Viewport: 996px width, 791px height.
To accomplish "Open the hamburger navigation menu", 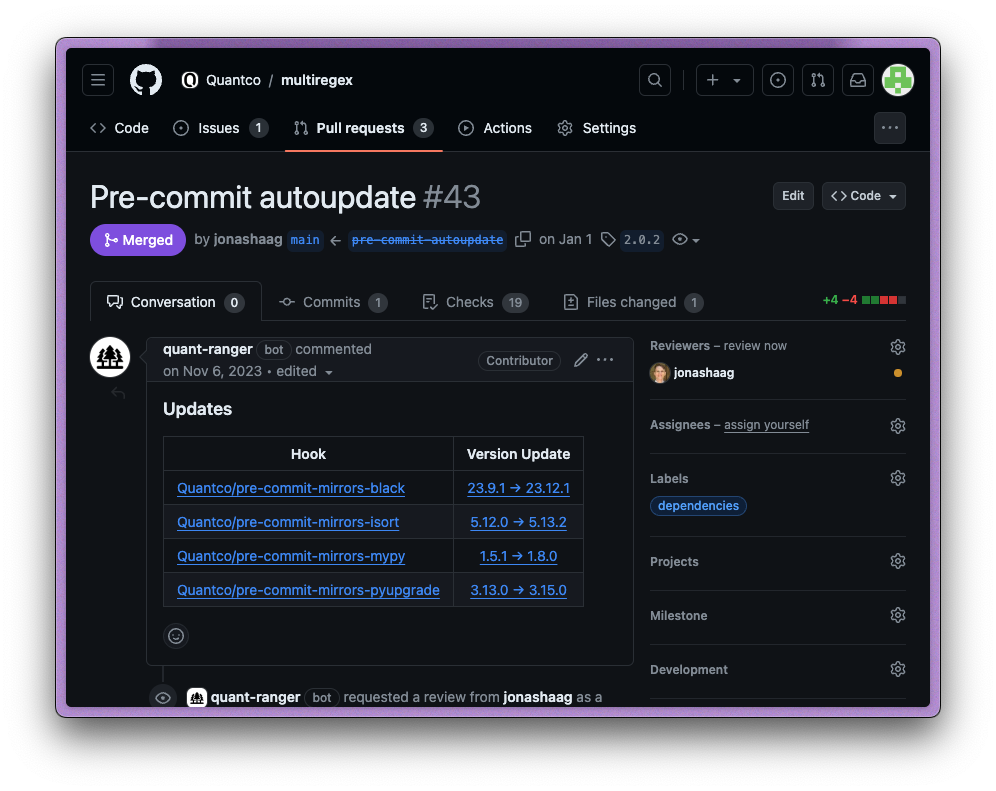I will coord(98,80).
